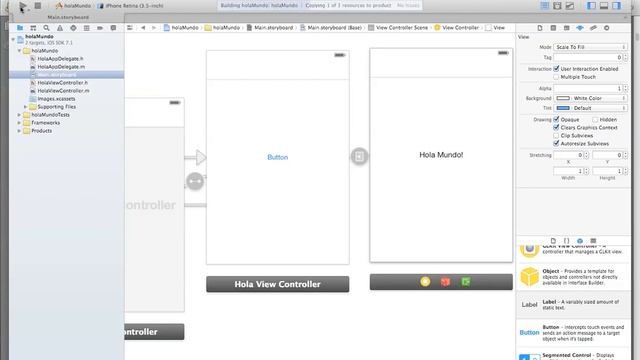640x360 pixels.
Task: Select the yellow View Controller dock icon
Action: [425, 282]
